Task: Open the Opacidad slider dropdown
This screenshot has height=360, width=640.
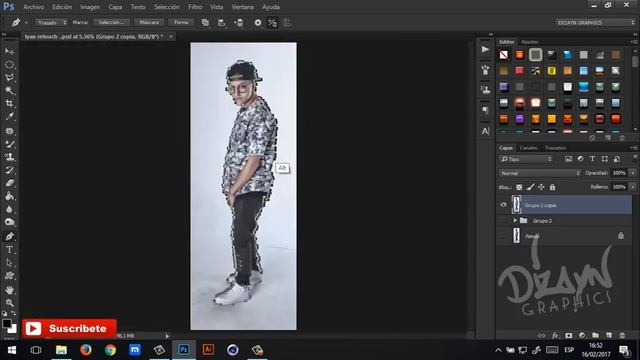Action: 633,173
